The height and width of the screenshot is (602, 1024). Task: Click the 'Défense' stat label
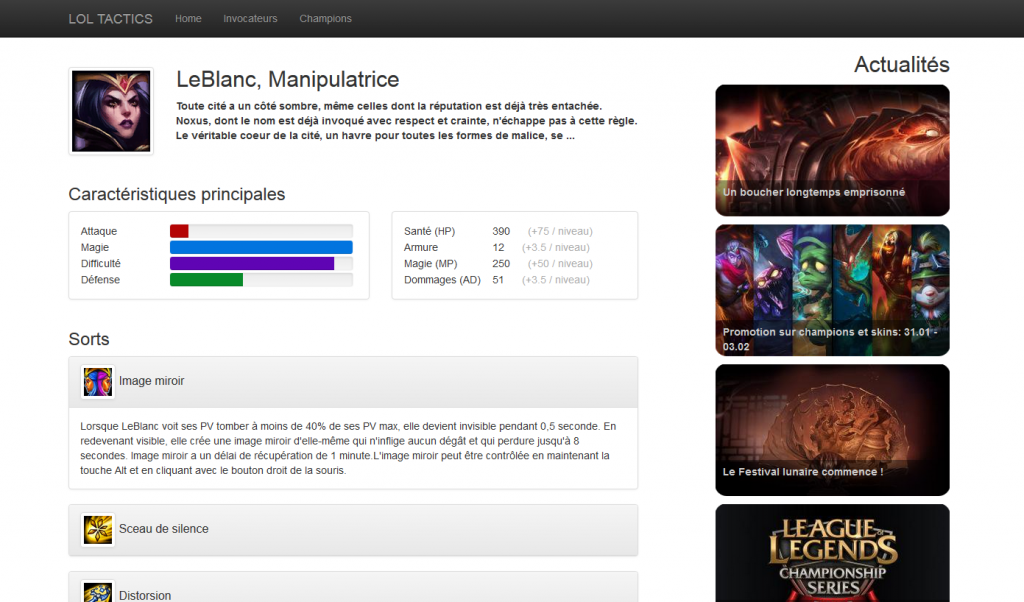click(x=100, y=279)
